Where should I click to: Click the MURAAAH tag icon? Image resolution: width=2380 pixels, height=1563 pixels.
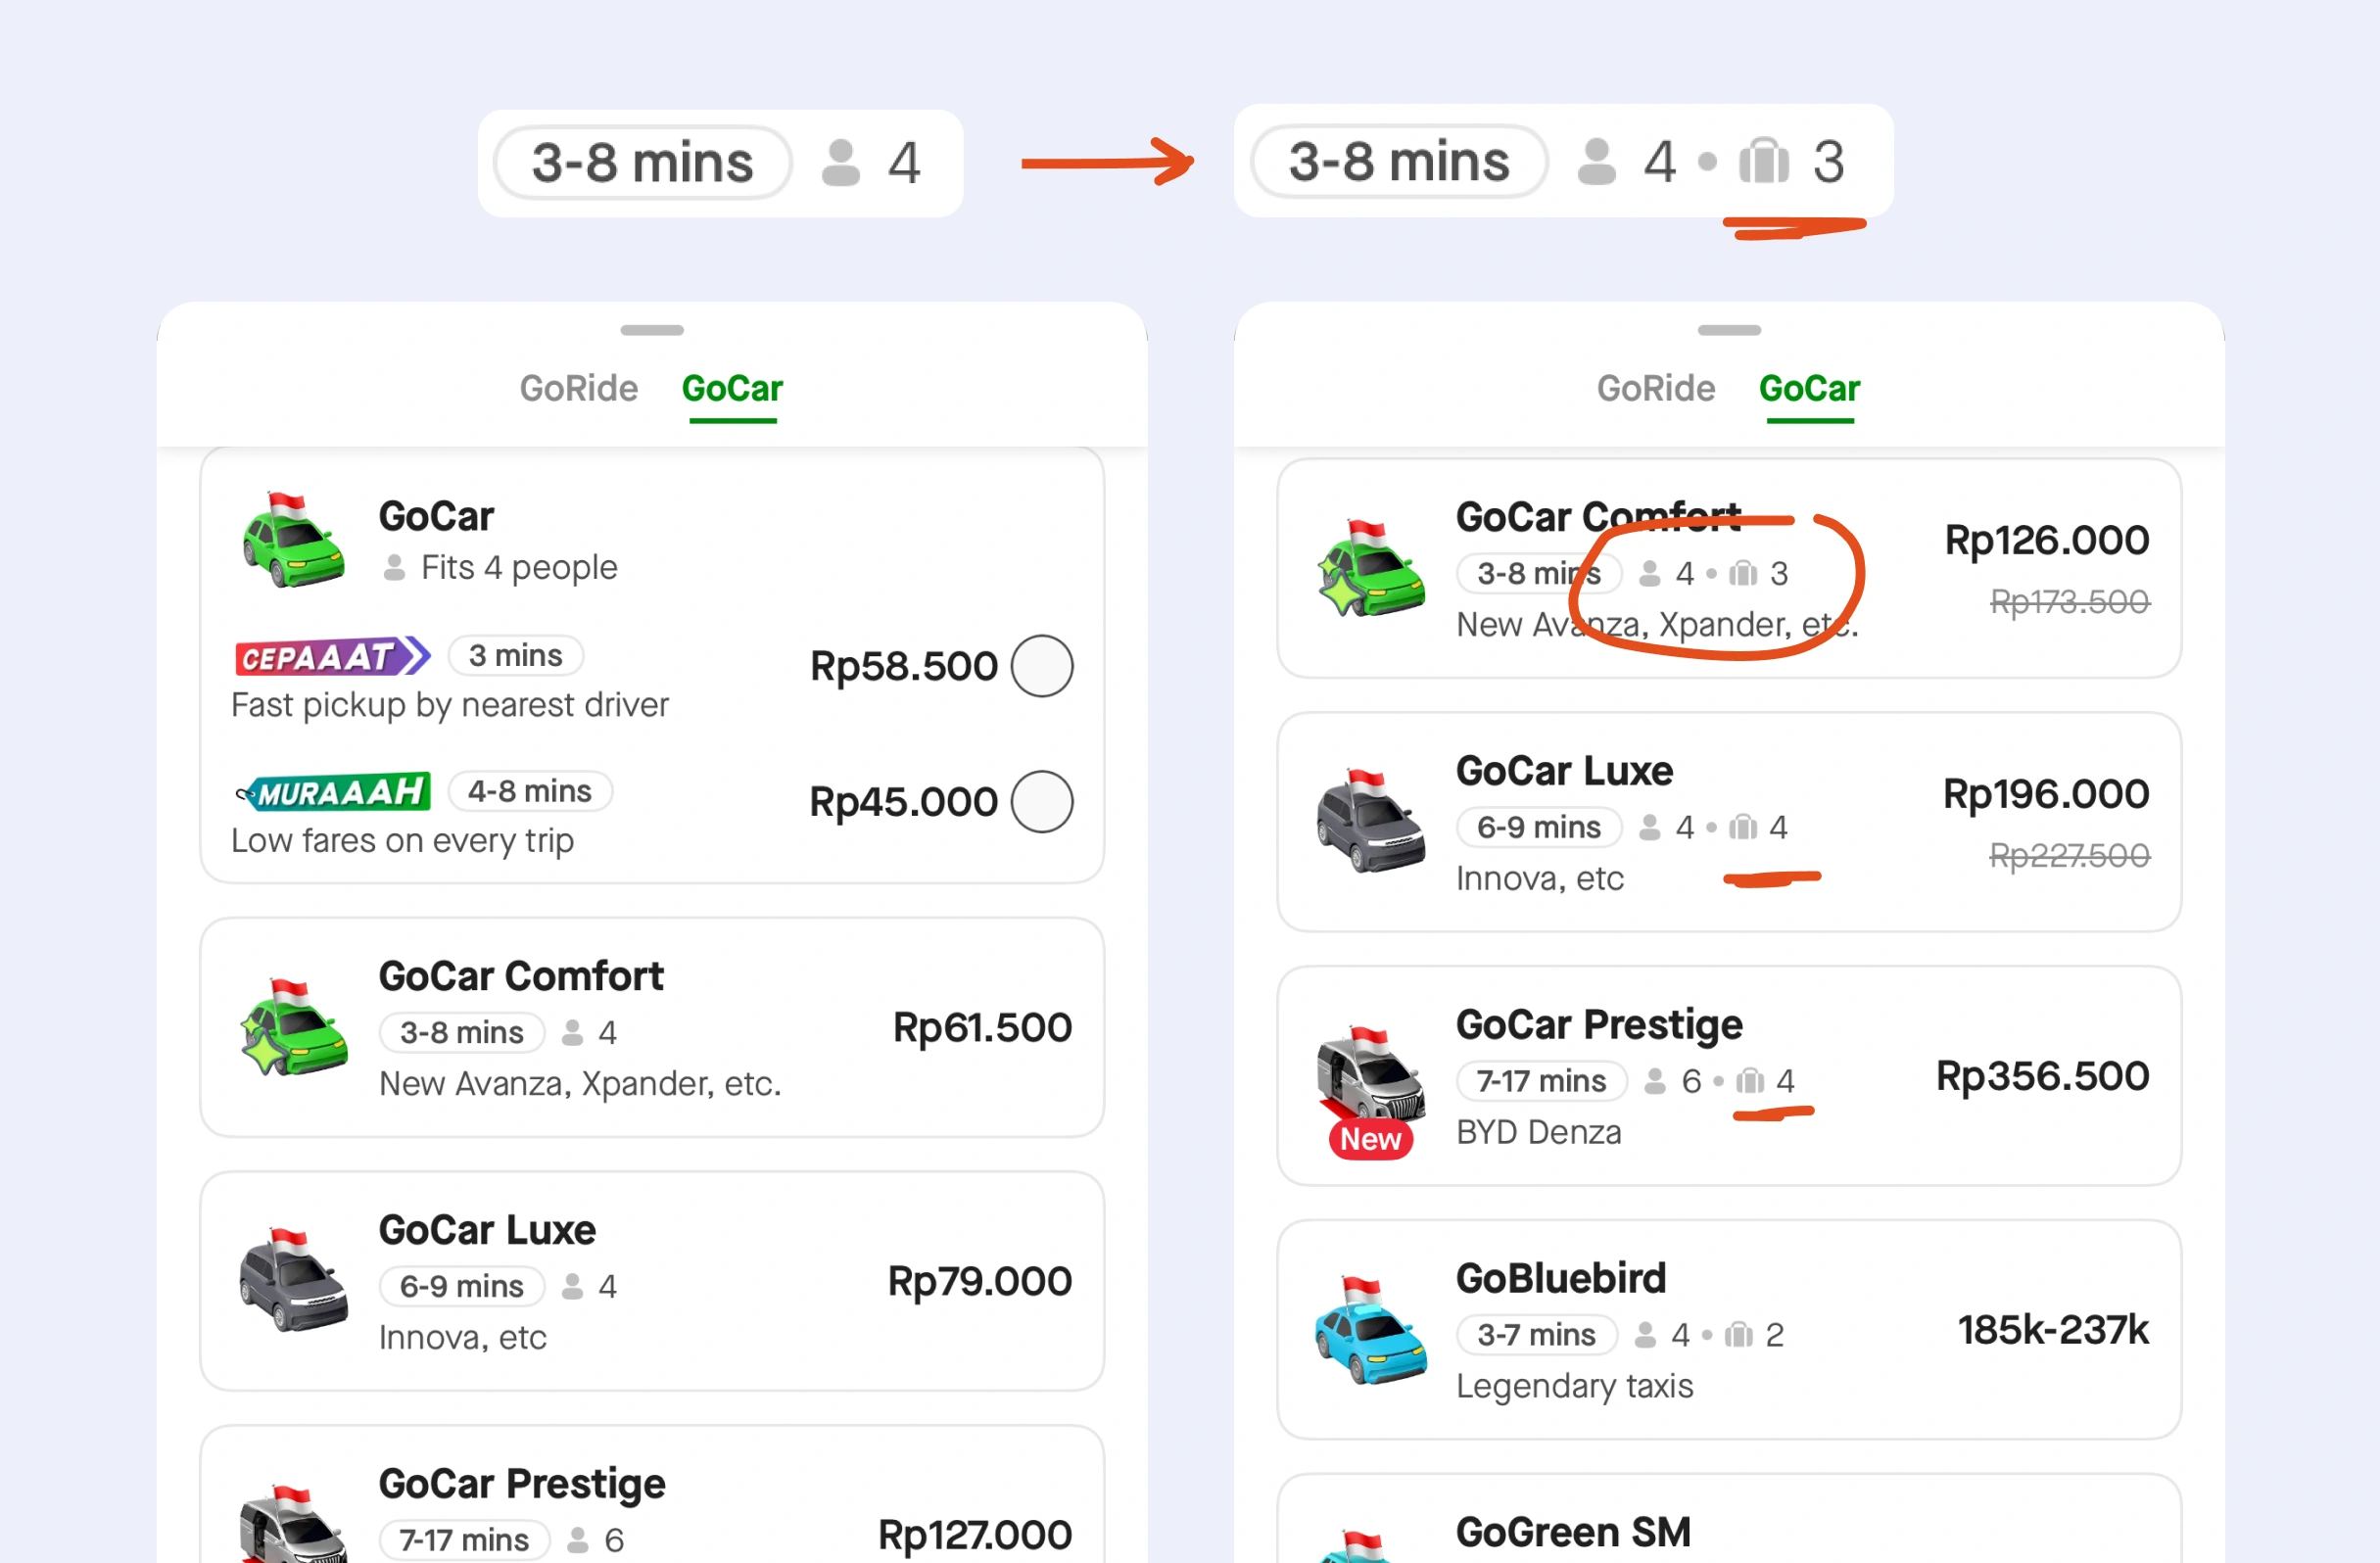(332, 792)
